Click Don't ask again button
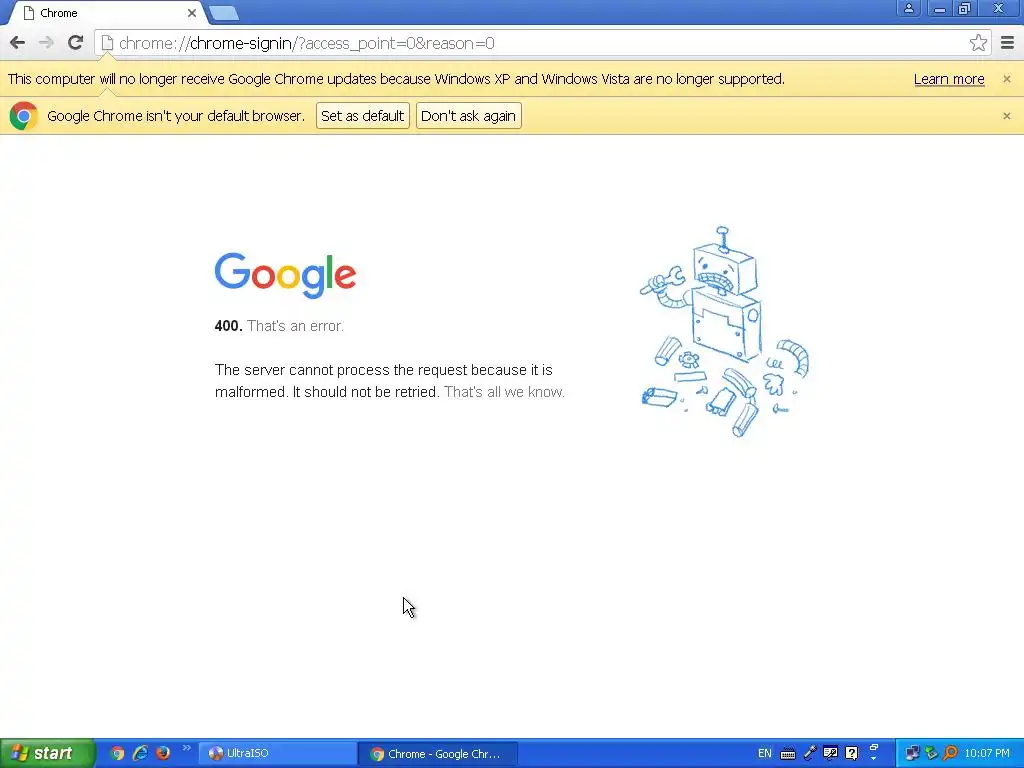 pos(468,116)
